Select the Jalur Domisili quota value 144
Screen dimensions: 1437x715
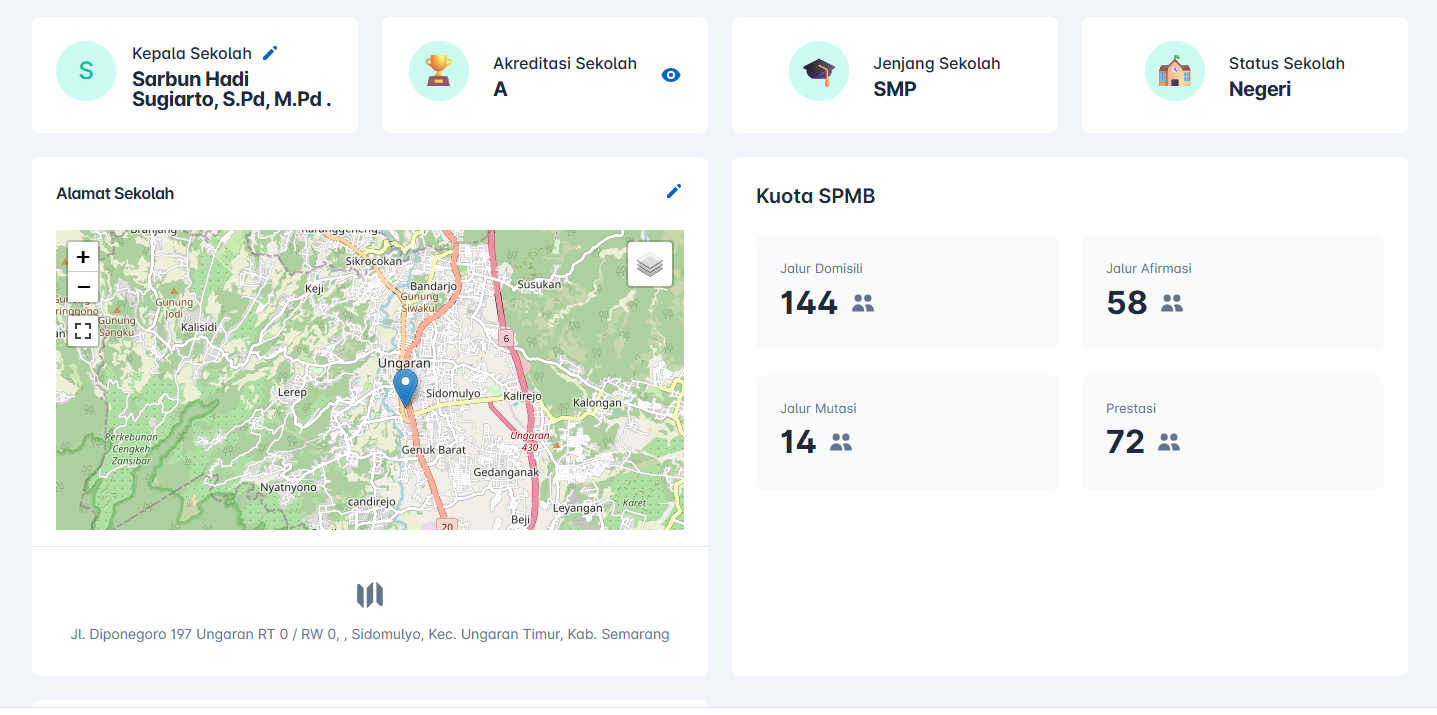click(x=809, y=303)
